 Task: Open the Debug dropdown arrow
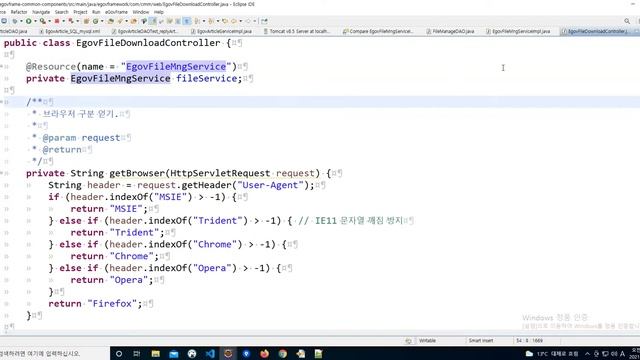[21, 21]
